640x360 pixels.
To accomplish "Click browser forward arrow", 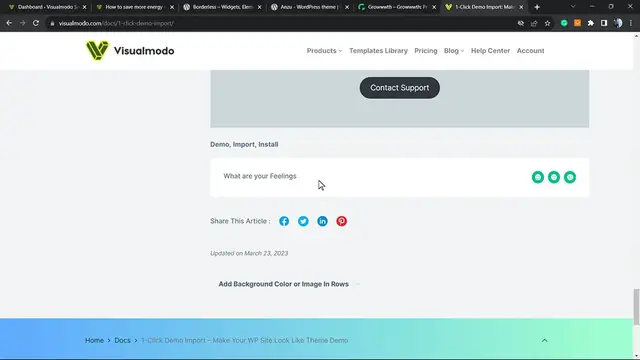I will pyautogui.click(x=22, y=23).
